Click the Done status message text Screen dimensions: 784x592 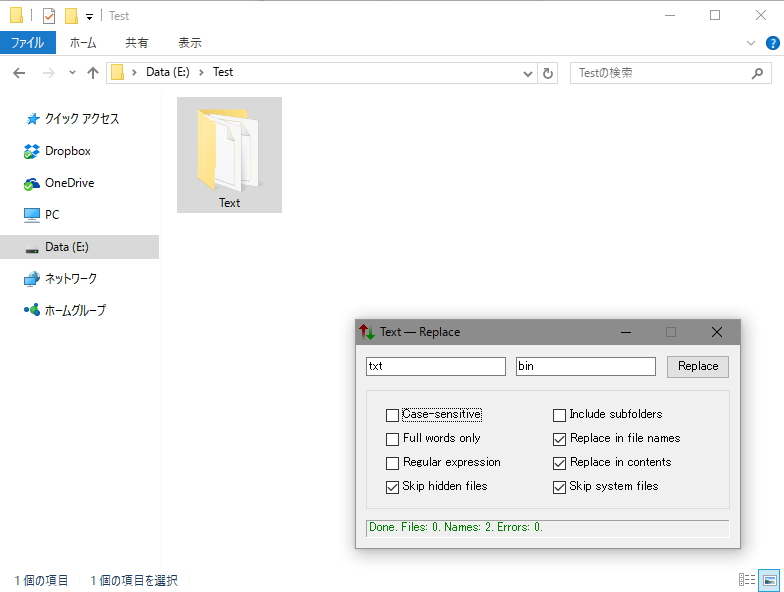click(456, 527)
